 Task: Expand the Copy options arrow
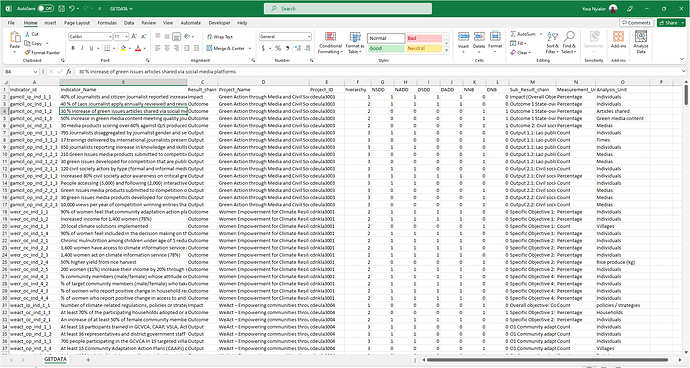[47, 43]
